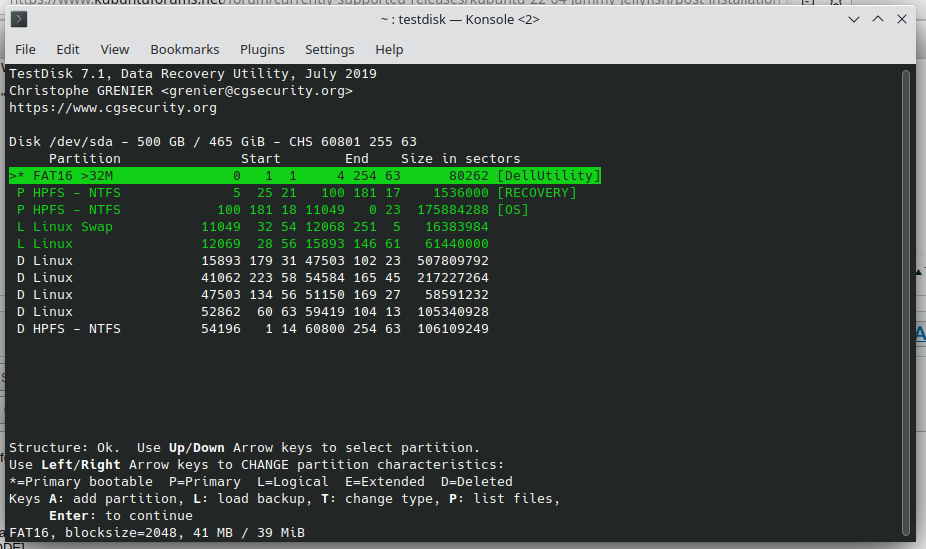Click the terminal's vertical scrollbar
The image size is (926, 549).
tap(907, 300)
